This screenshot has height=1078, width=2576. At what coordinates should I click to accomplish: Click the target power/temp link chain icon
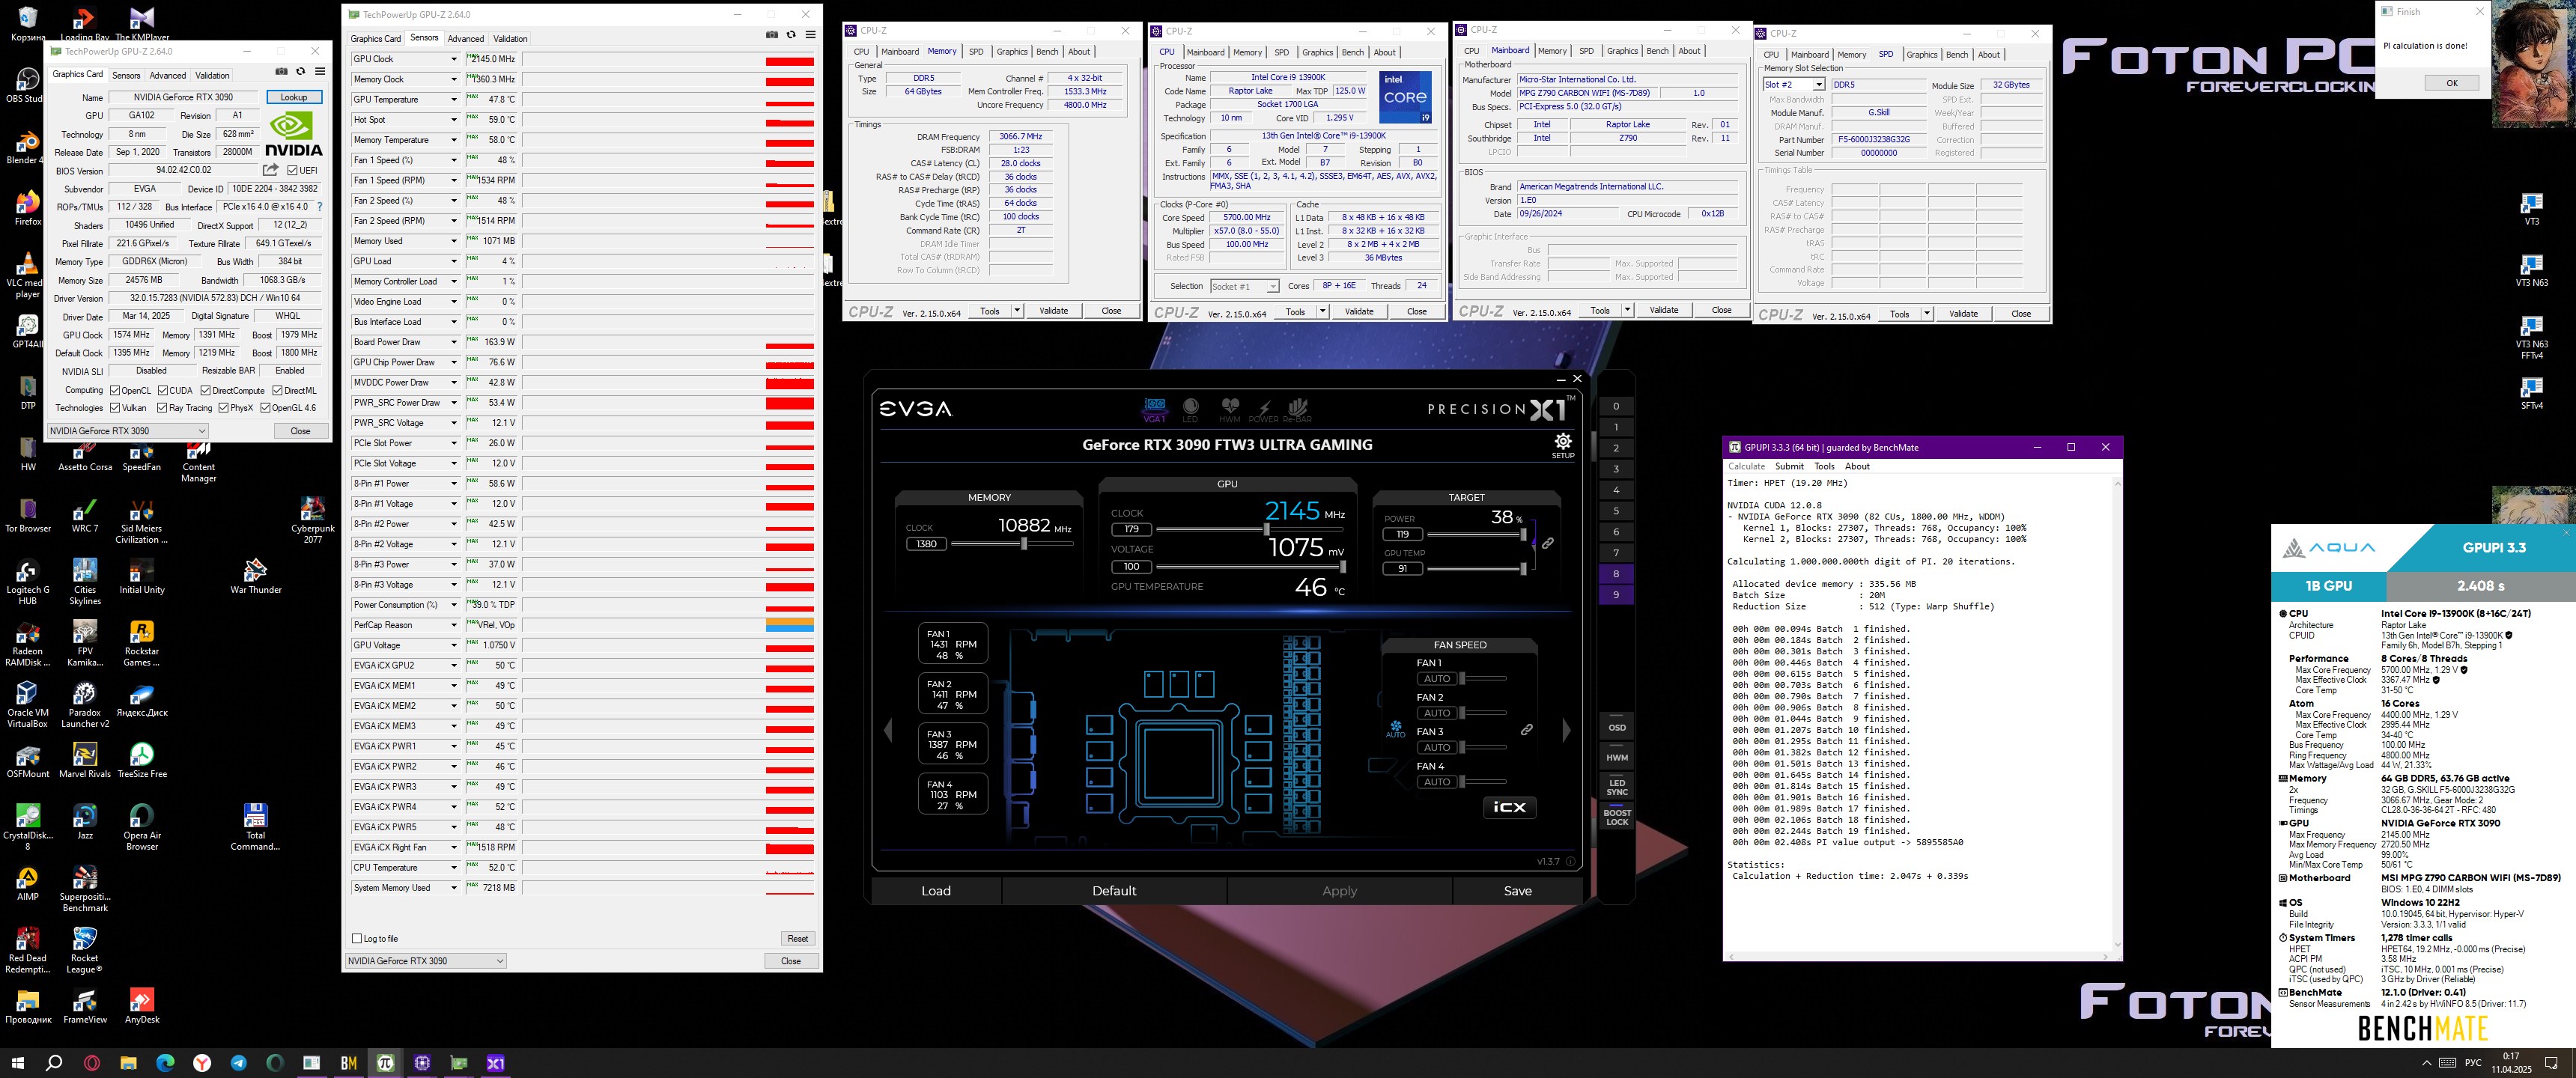tap(1547, 543)
